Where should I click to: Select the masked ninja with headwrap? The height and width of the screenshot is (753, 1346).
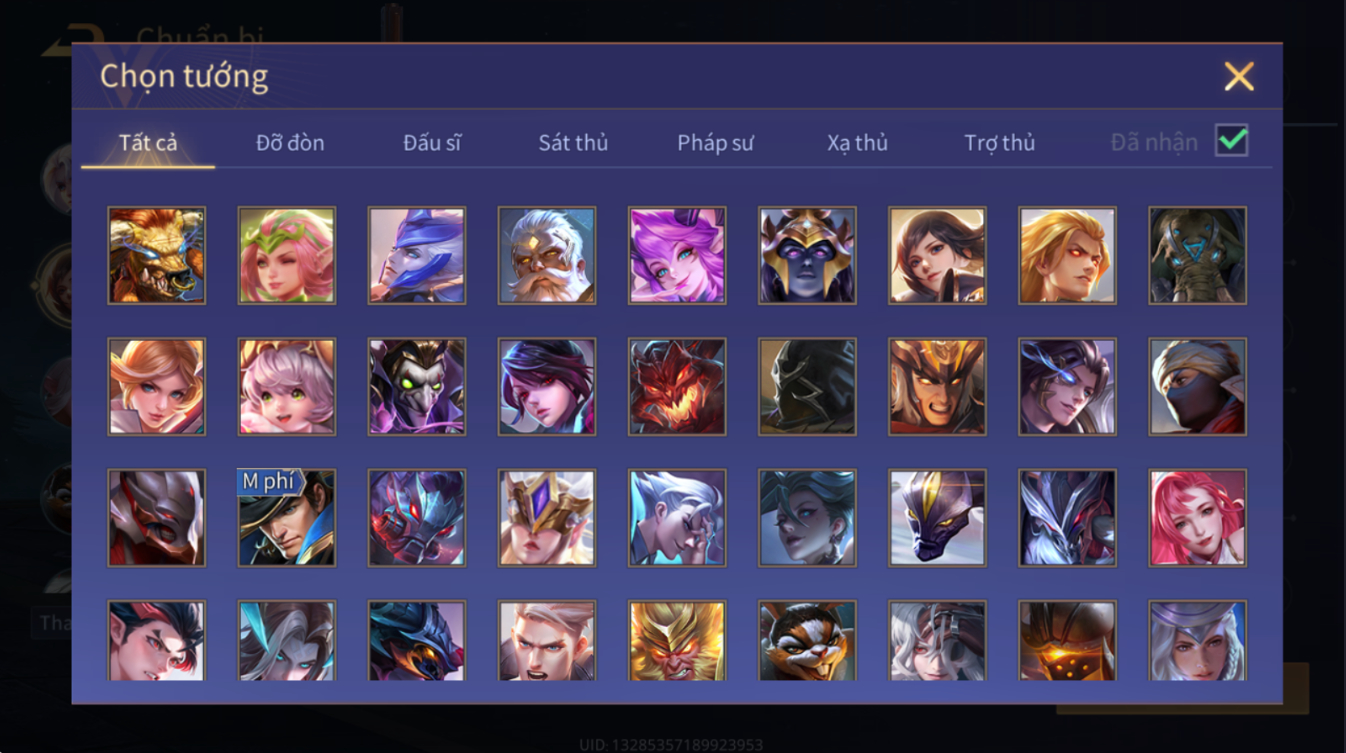coord(1197,387)
